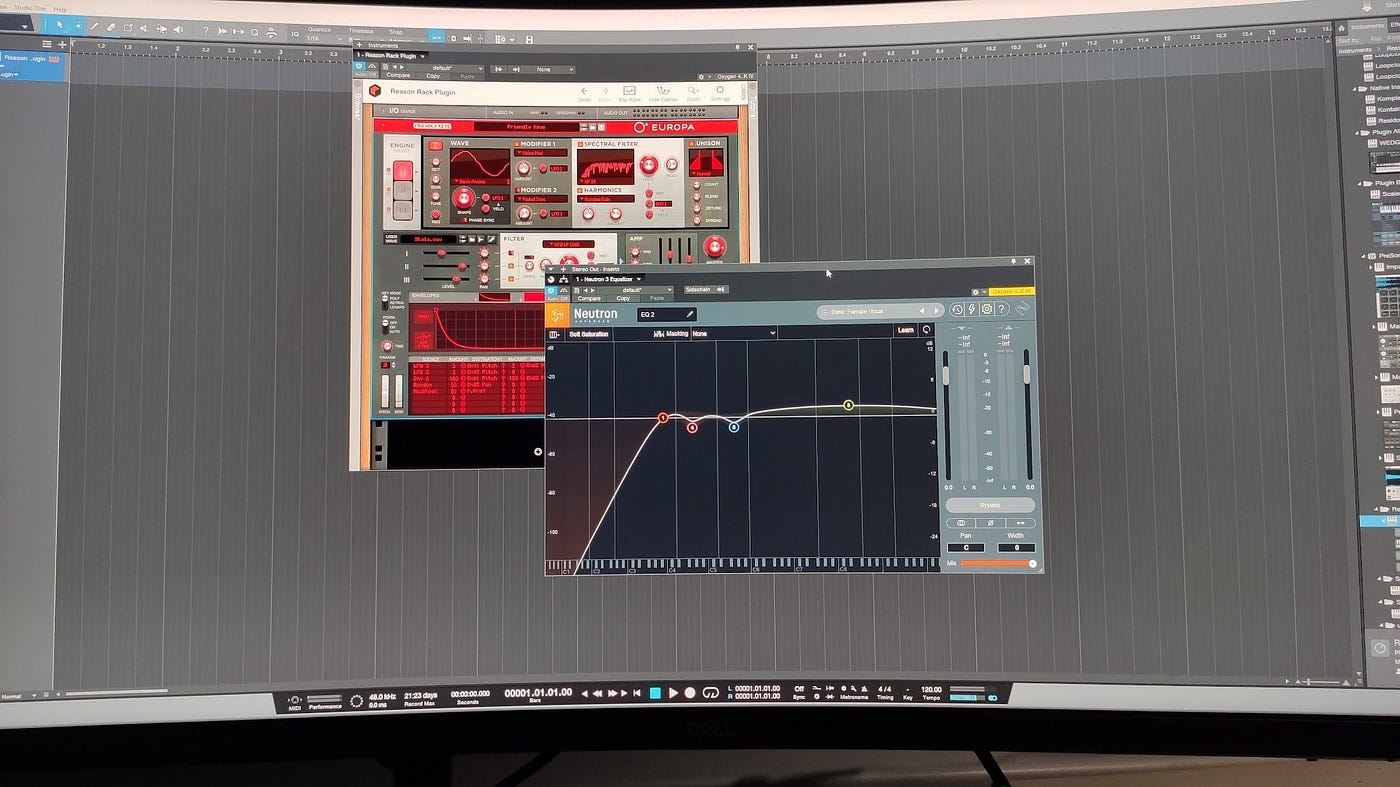
Task: Click Neutron Pan value field
Action: [x=966, y=547]
